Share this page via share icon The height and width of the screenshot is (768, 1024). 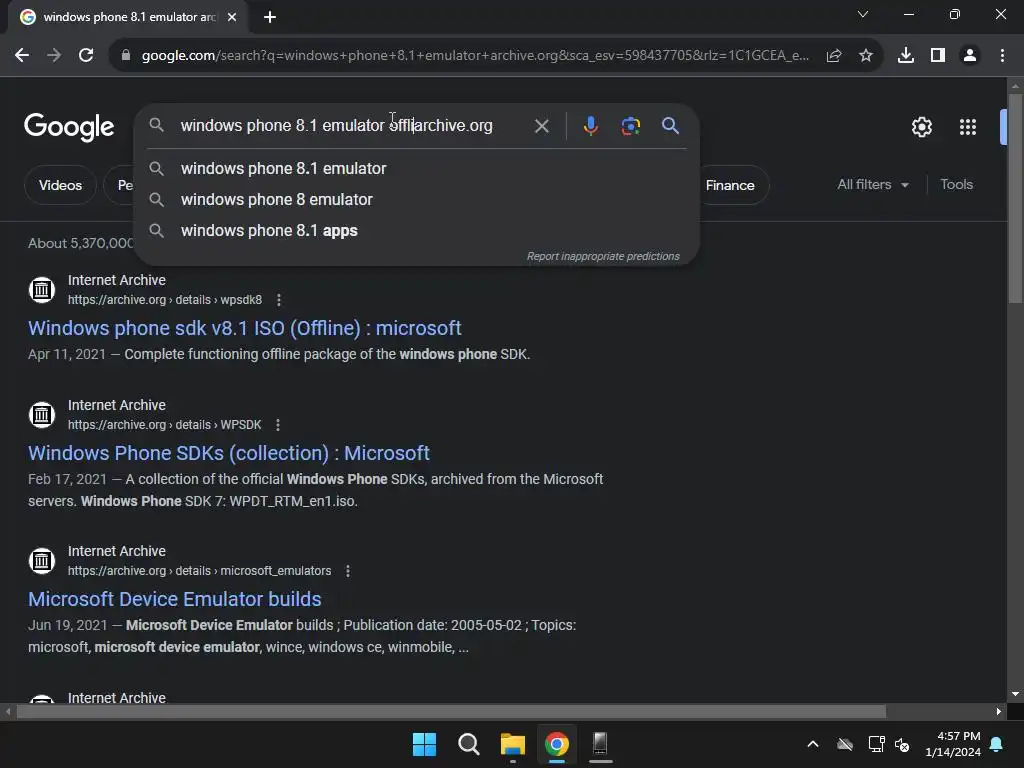tap(834, 56)
